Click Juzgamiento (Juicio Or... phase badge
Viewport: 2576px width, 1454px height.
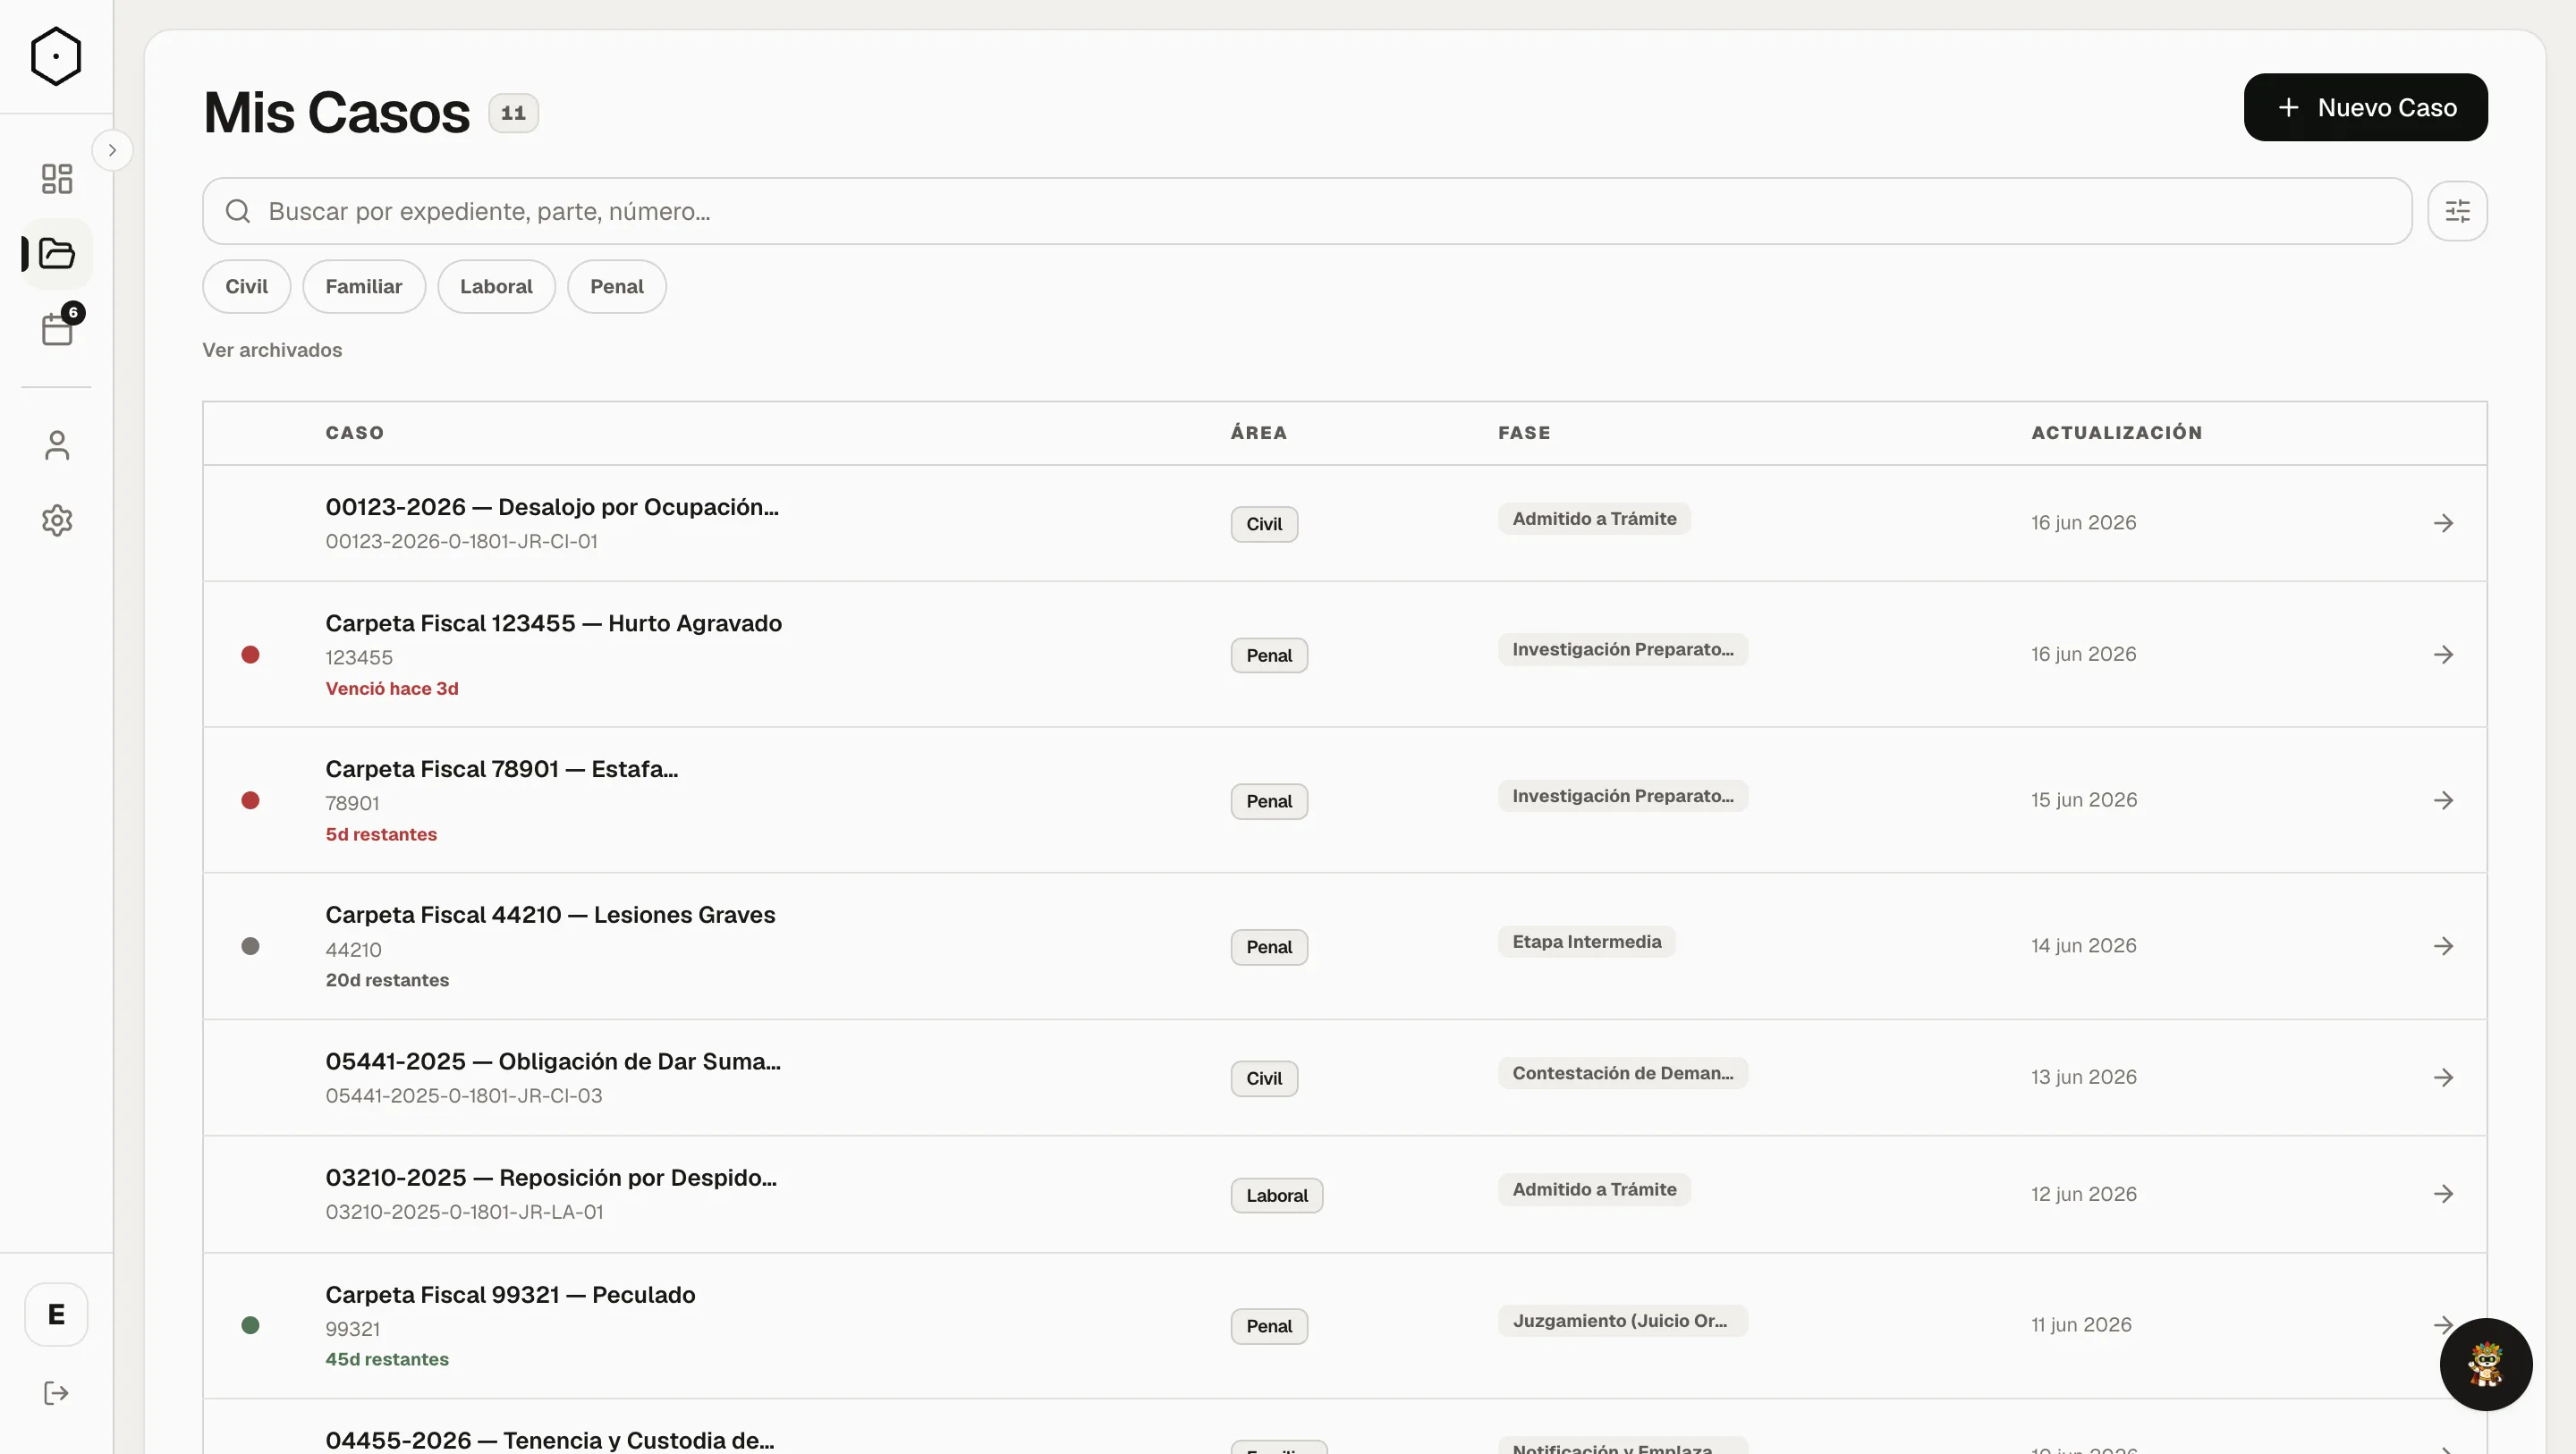1623,1321
